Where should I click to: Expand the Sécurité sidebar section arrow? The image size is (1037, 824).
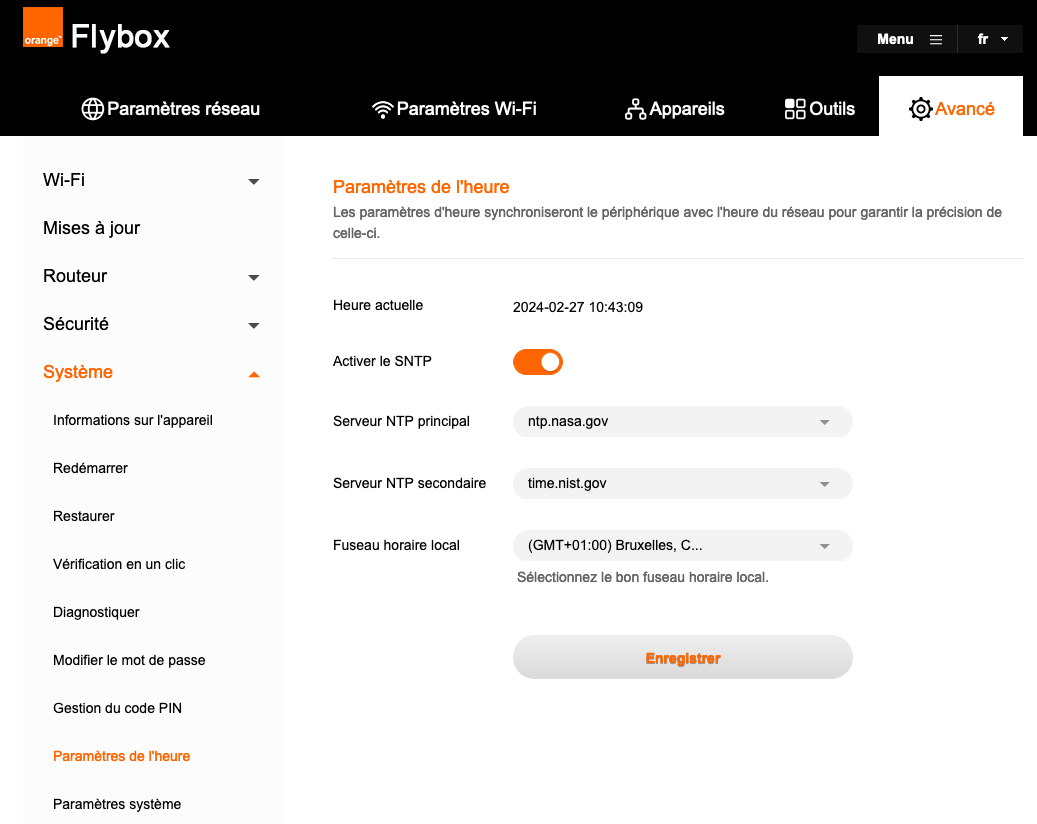253,325
